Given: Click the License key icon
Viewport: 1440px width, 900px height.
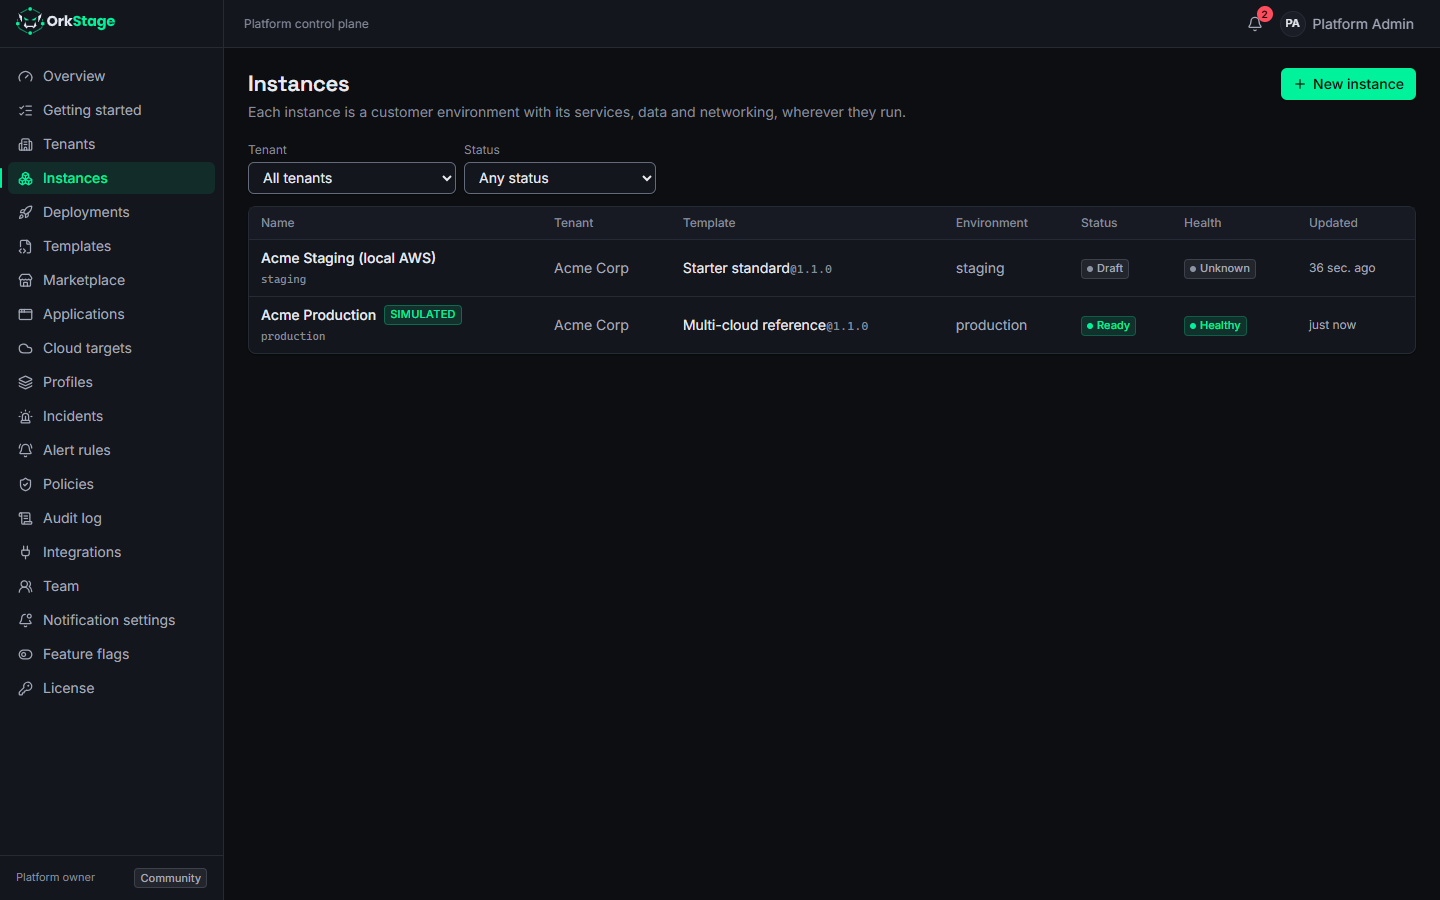Looking at the screenshot, I should 26,688.
